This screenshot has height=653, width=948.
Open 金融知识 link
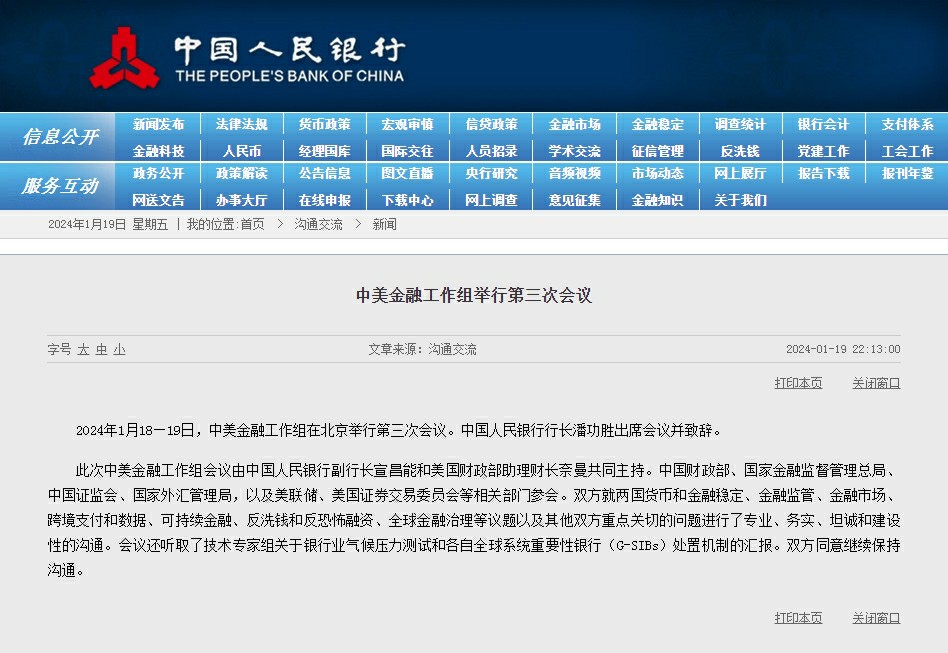pos(658,200)
